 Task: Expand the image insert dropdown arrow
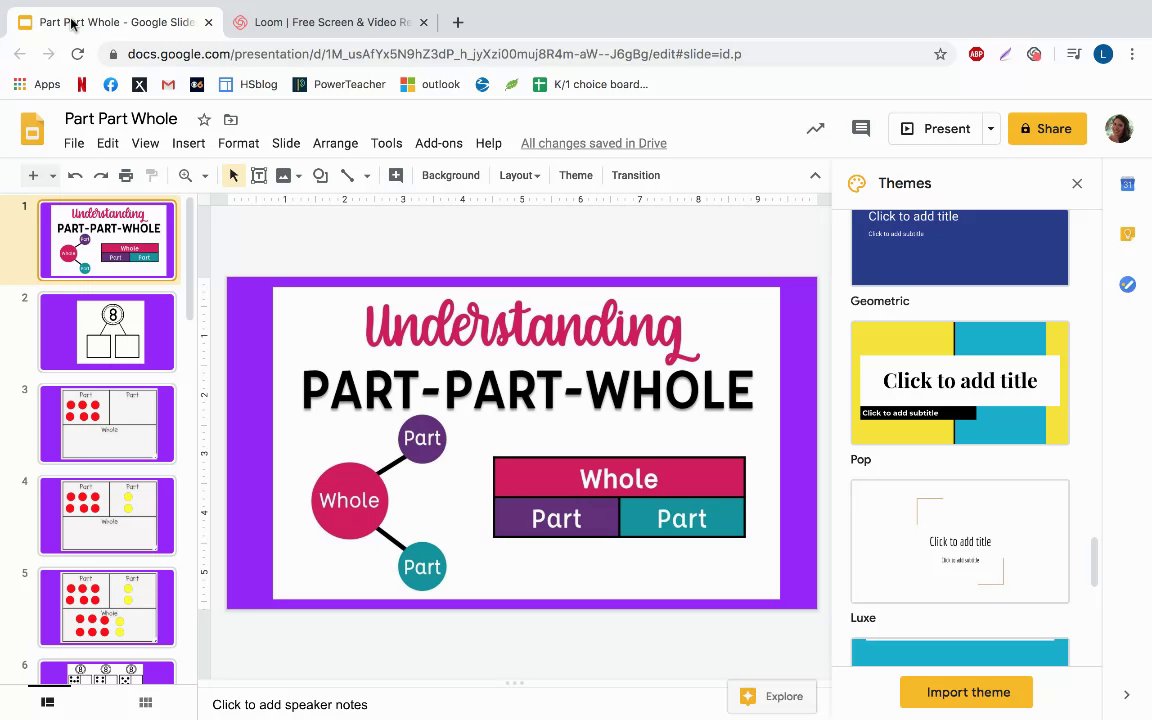(299, 176)
